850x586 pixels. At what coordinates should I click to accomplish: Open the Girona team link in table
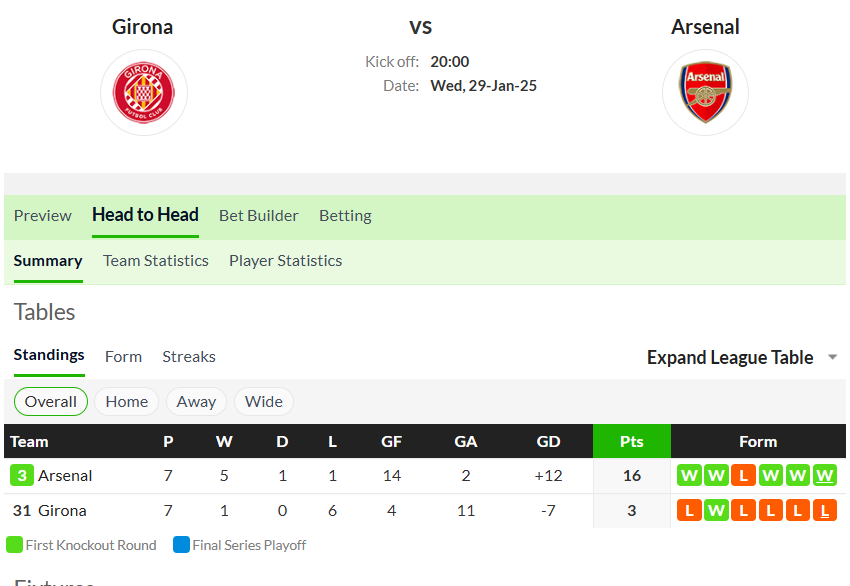click(62, 510)
